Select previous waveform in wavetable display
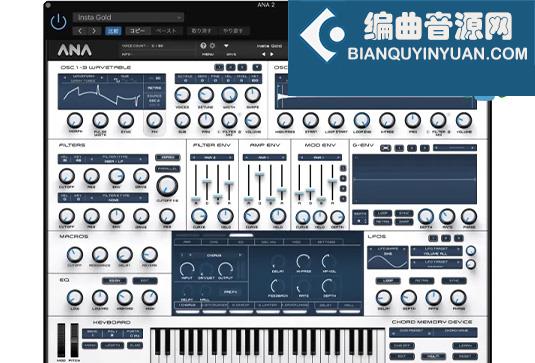535x363 pixels. [65, 78]
